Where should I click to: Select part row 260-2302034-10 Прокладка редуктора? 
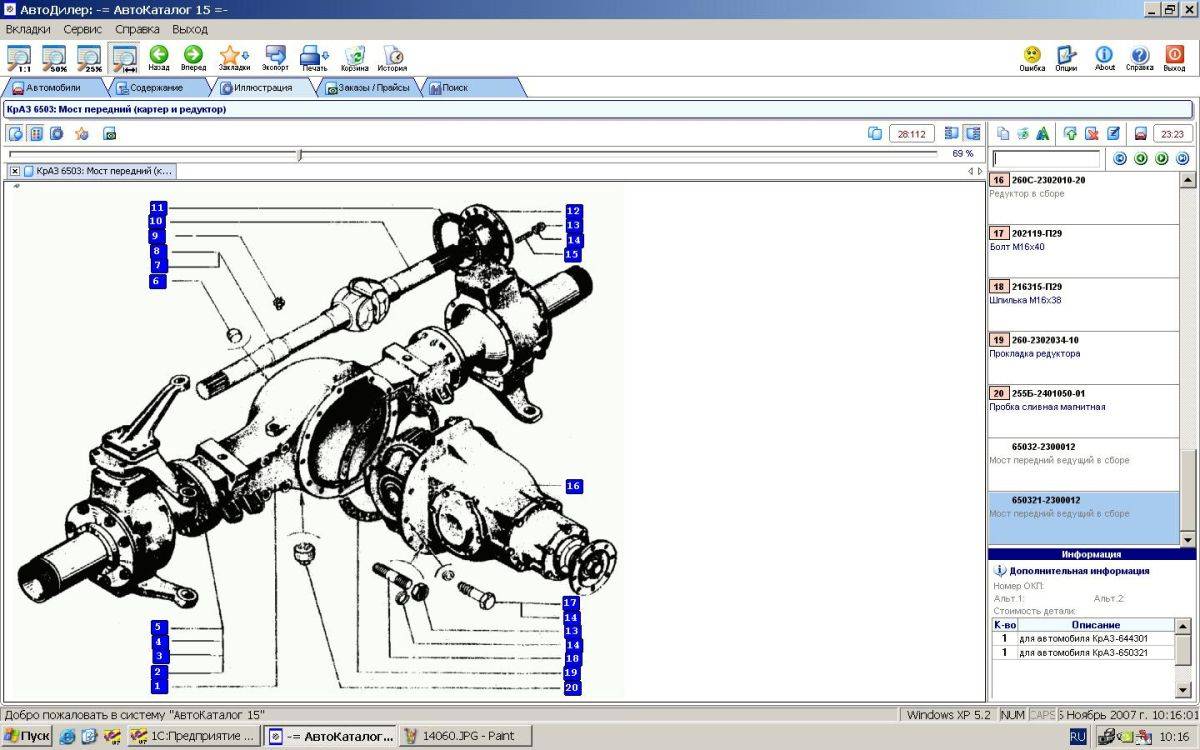click(1084, 358)
